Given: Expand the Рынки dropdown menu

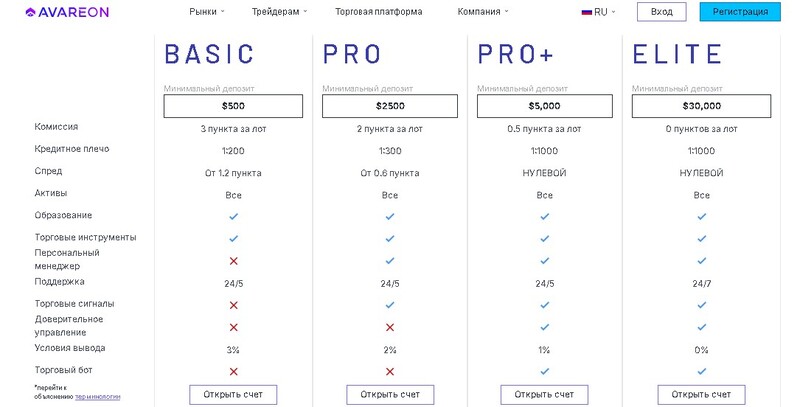Looking at the screenshot, I should 207,12.
